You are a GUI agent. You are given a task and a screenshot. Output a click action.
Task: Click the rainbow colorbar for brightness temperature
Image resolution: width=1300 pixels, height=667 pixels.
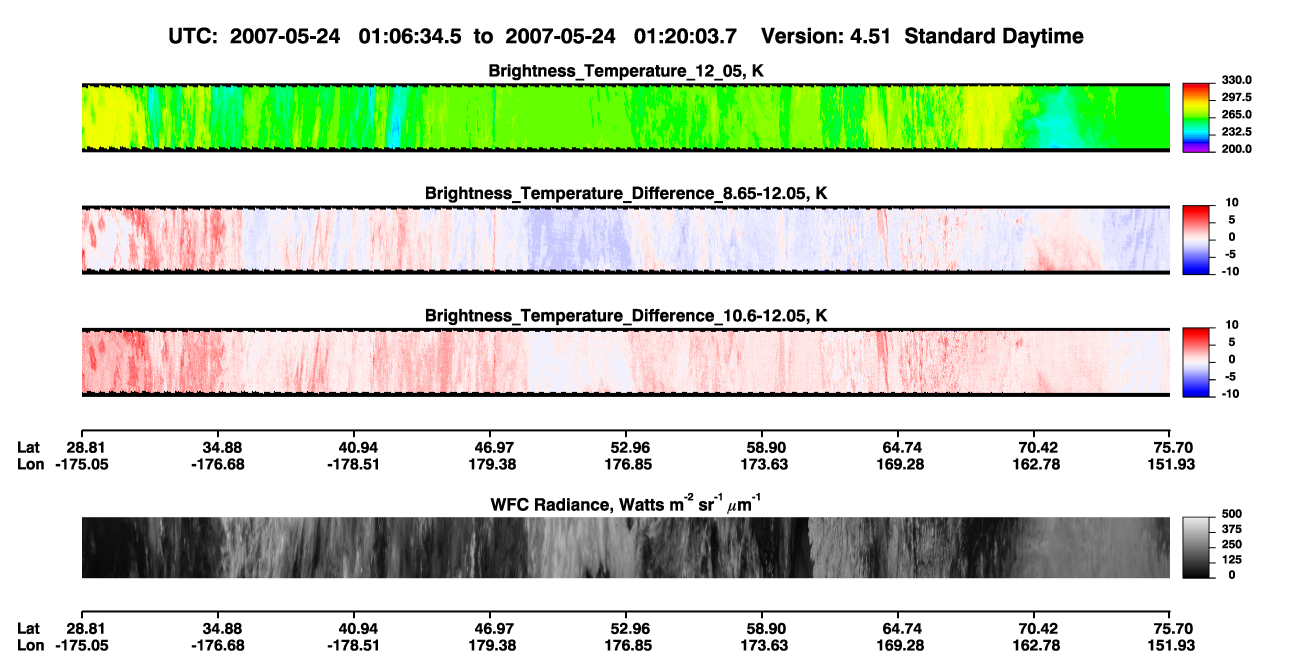tap(1197, 117)
